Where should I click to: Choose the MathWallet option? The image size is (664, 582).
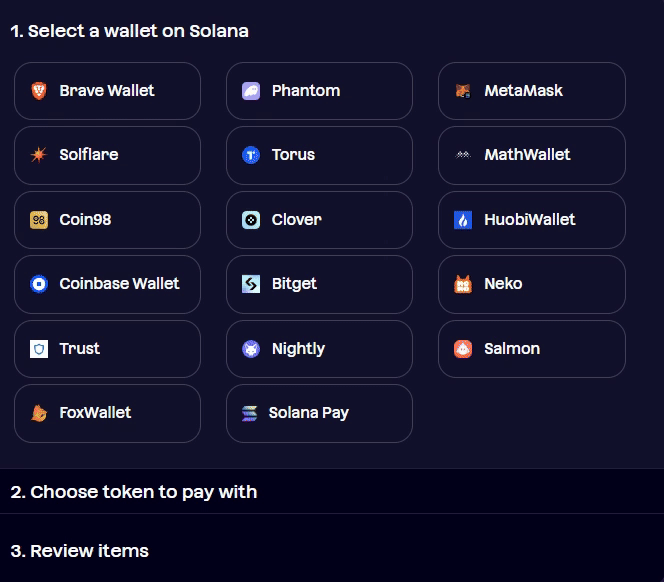pos(531,155)
